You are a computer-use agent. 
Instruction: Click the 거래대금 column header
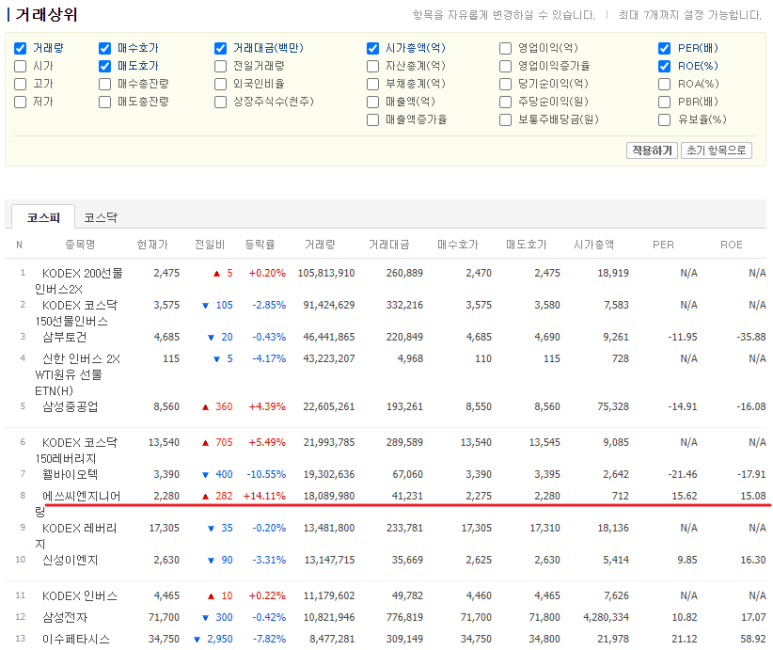click(389, 245)
